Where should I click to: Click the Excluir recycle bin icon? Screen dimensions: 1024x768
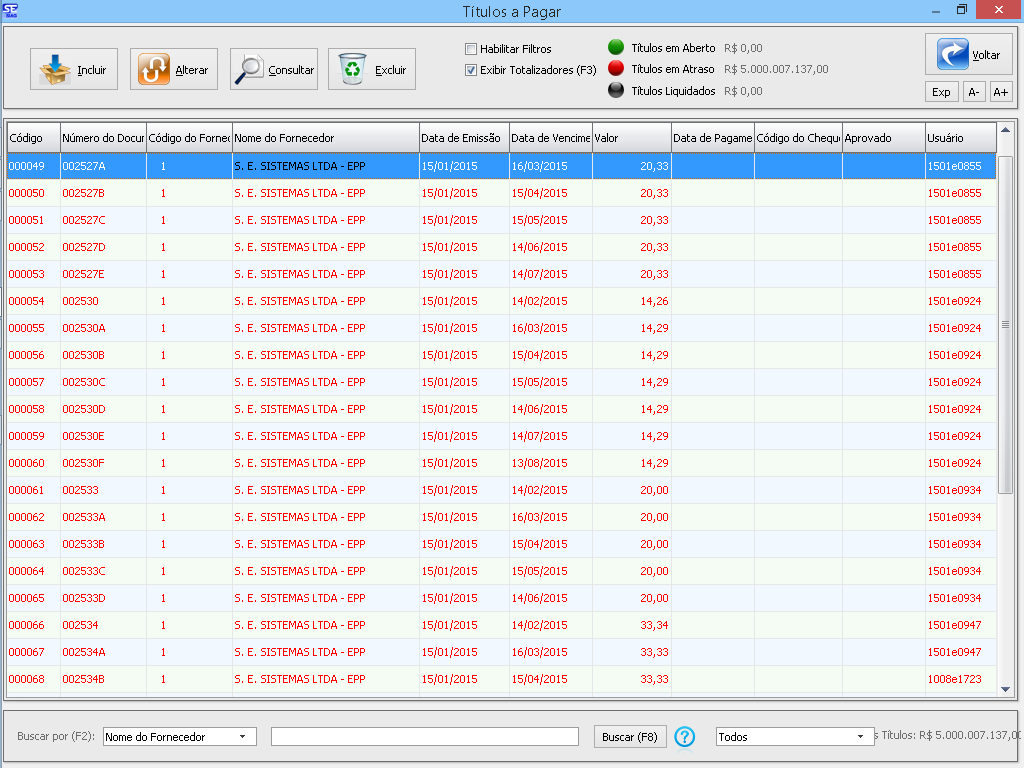(x=352, y=70)
